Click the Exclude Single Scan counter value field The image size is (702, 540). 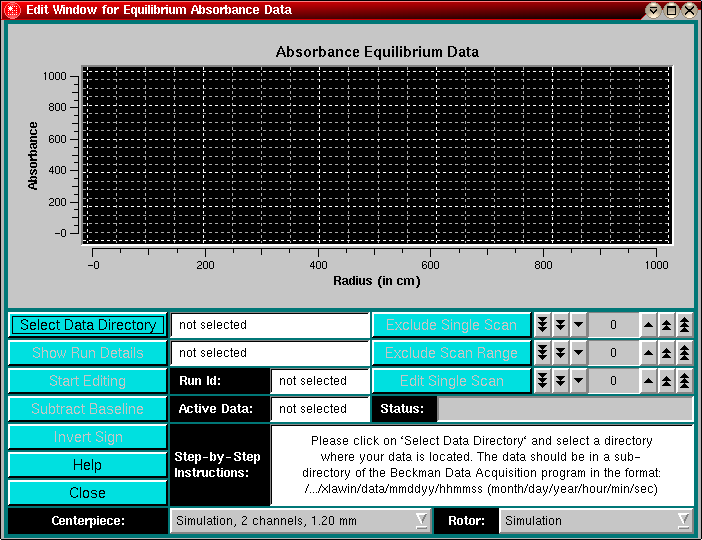pyautogui.click(x=613, y=325)
